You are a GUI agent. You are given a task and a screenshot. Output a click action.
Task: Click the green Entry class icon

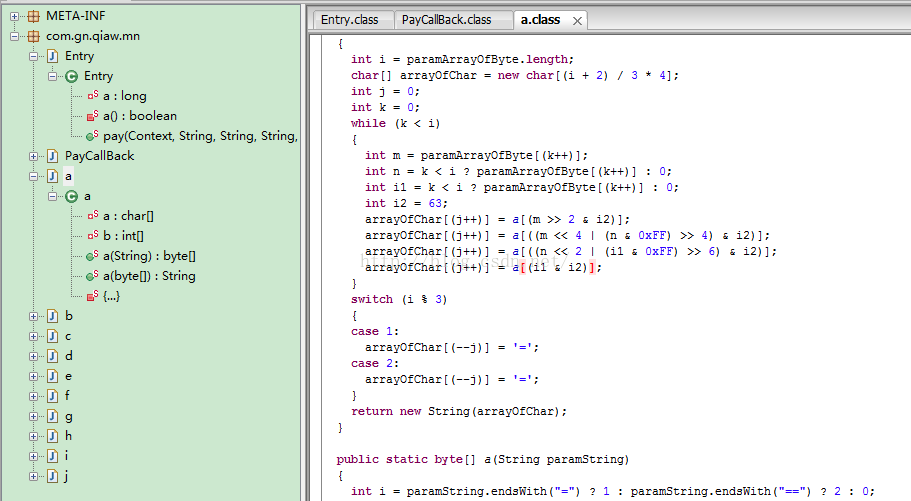click(71, 76)
